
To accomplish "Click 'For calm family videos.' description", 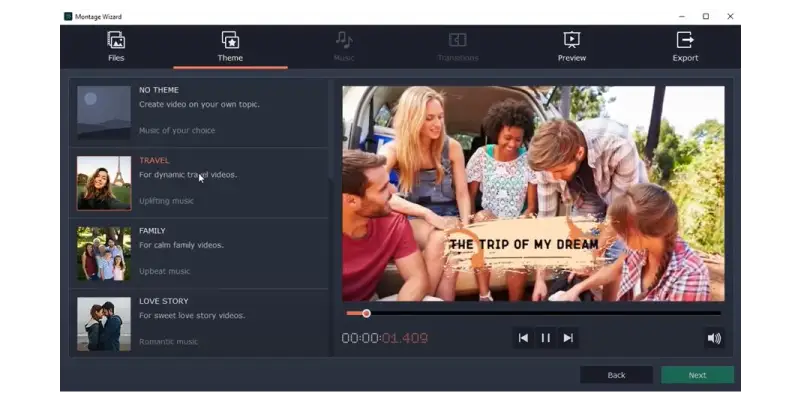I will pos(181,245).
